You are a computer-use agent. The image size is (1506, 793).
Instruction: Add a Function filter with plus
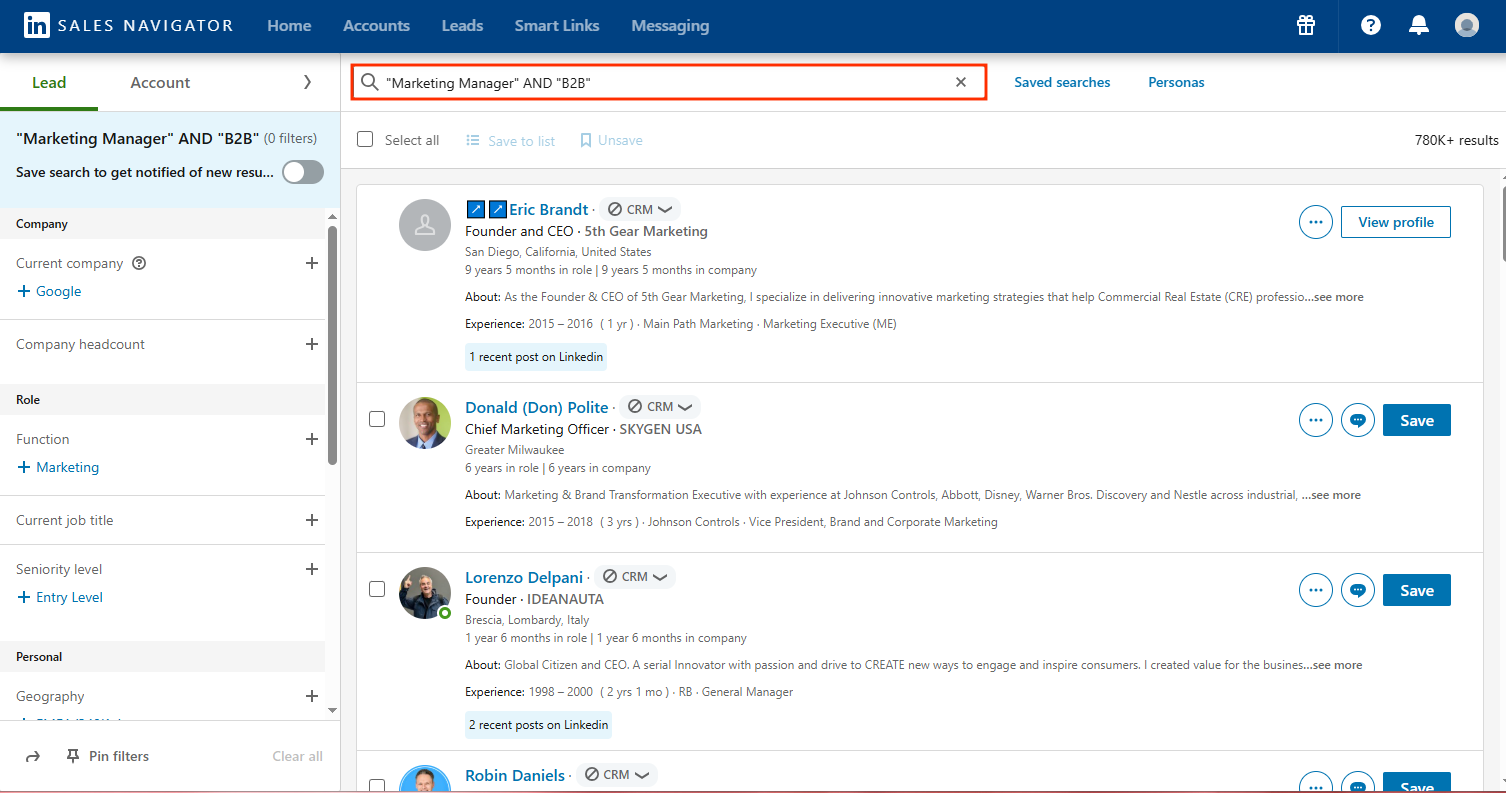coord(312,439)
